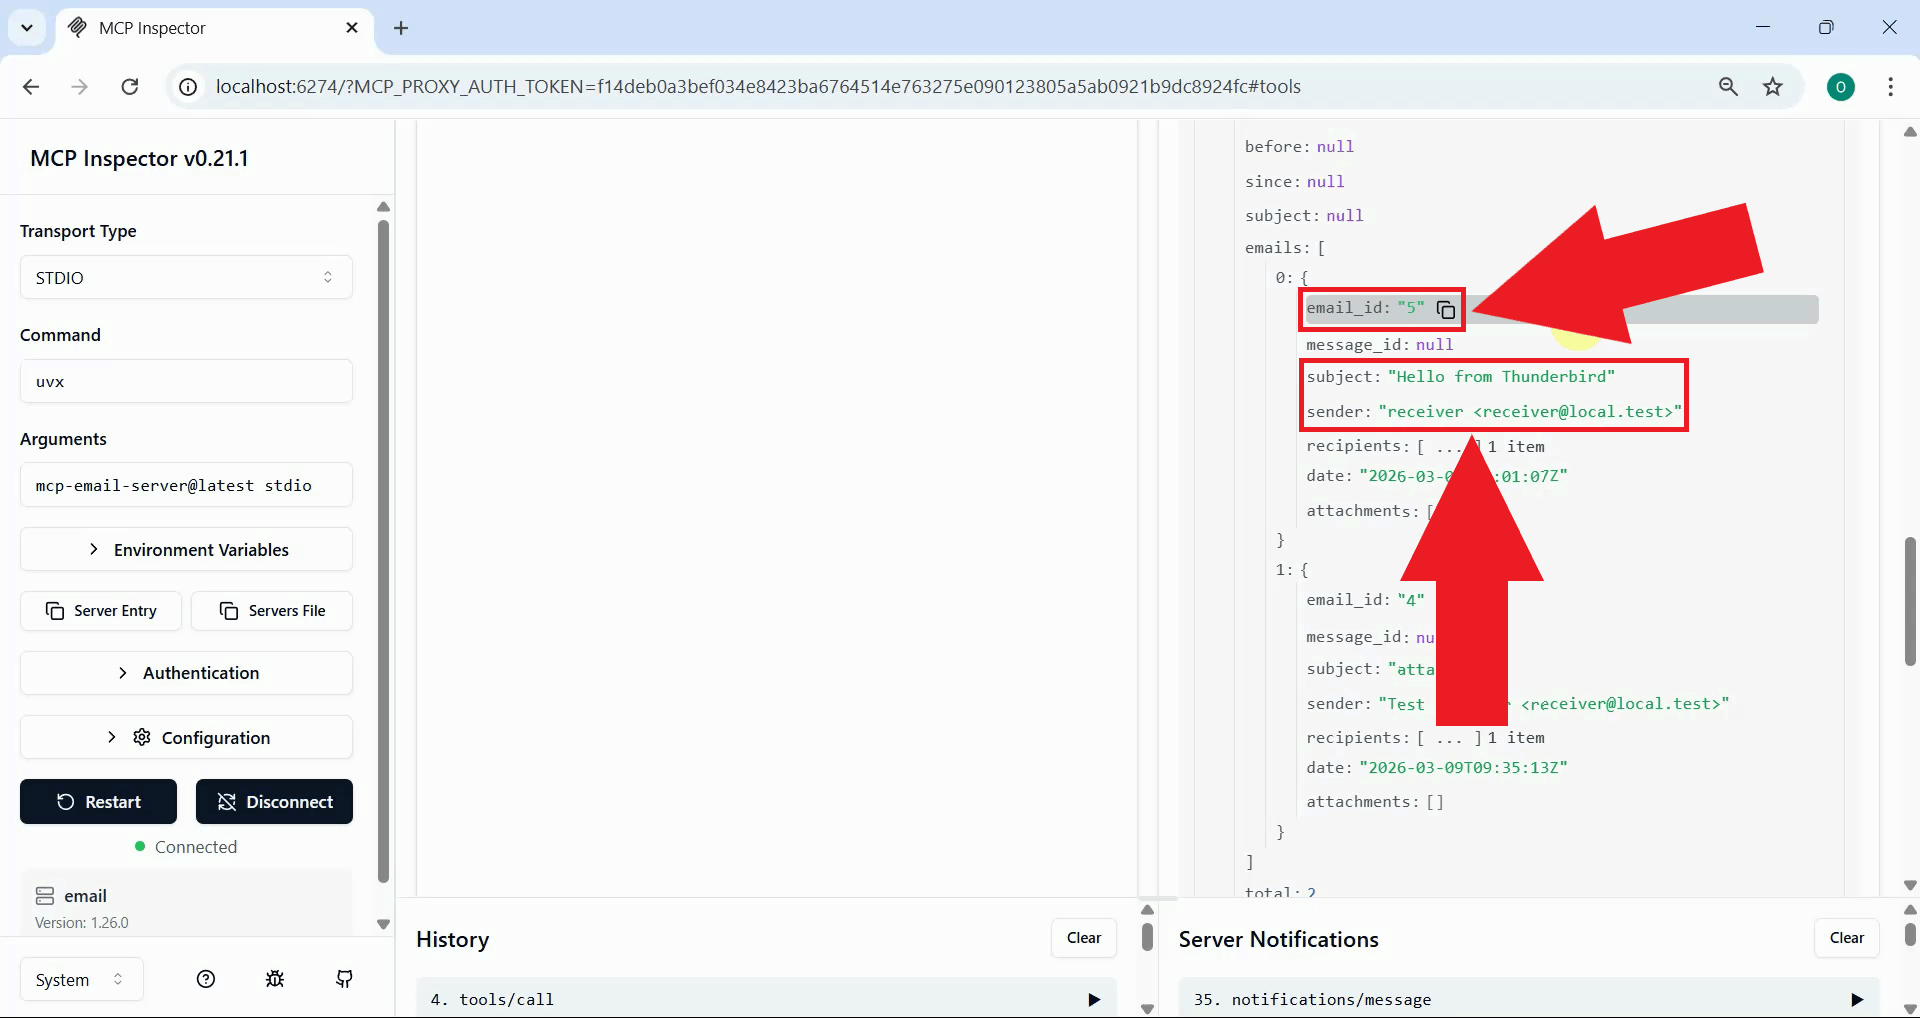
Task: Click the email server icon in sidebar
Action: (44, 895)
